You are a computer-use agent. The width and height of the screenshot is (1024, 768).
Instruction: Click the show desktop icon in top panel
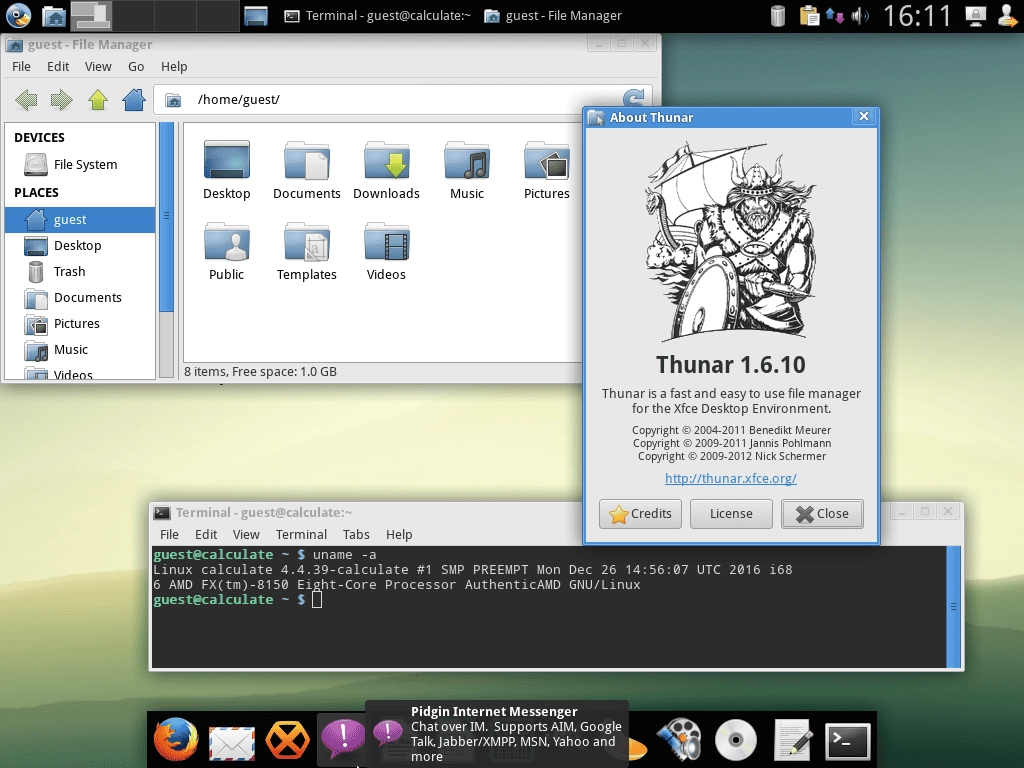pyautogui.click(x=256, y=16)
